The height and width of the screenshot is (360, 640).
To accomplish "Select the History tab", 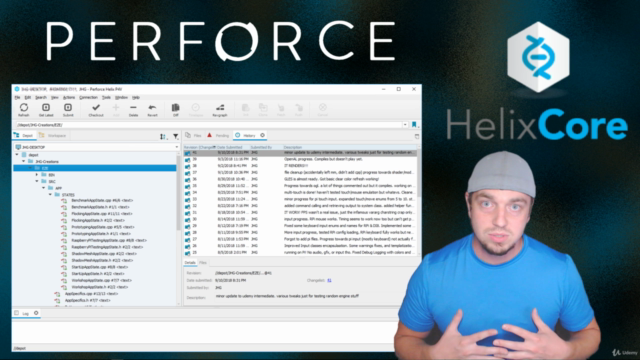I will 249,135.
